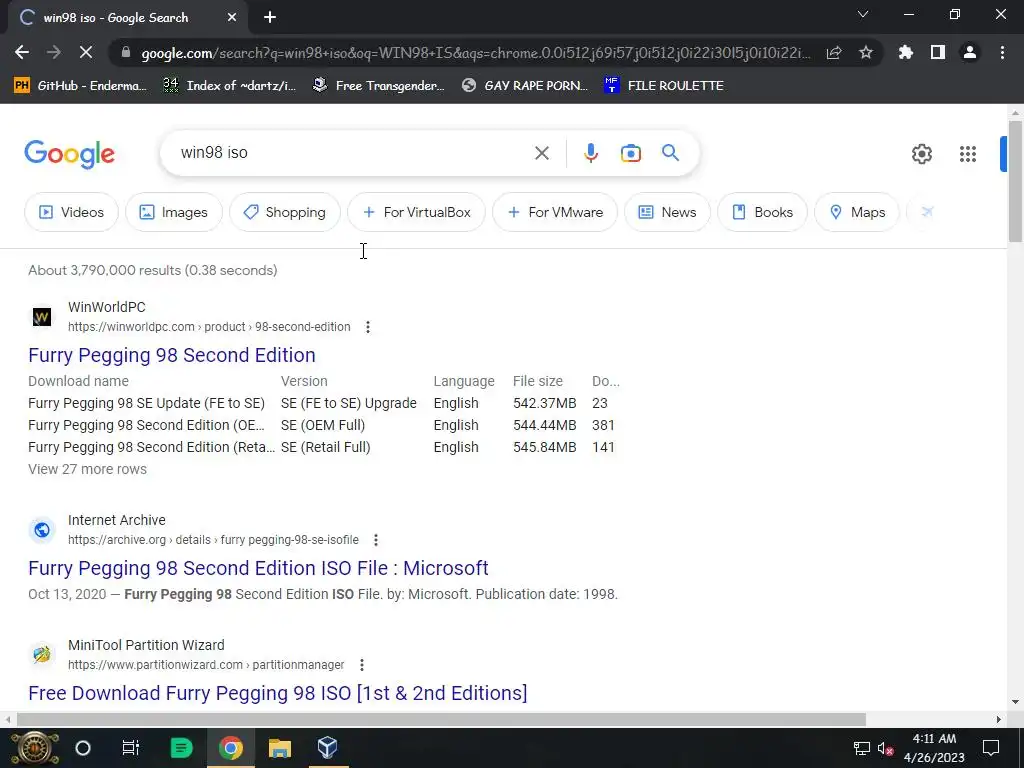
Task: Search by image with Lens
Action: coord(630,153)
